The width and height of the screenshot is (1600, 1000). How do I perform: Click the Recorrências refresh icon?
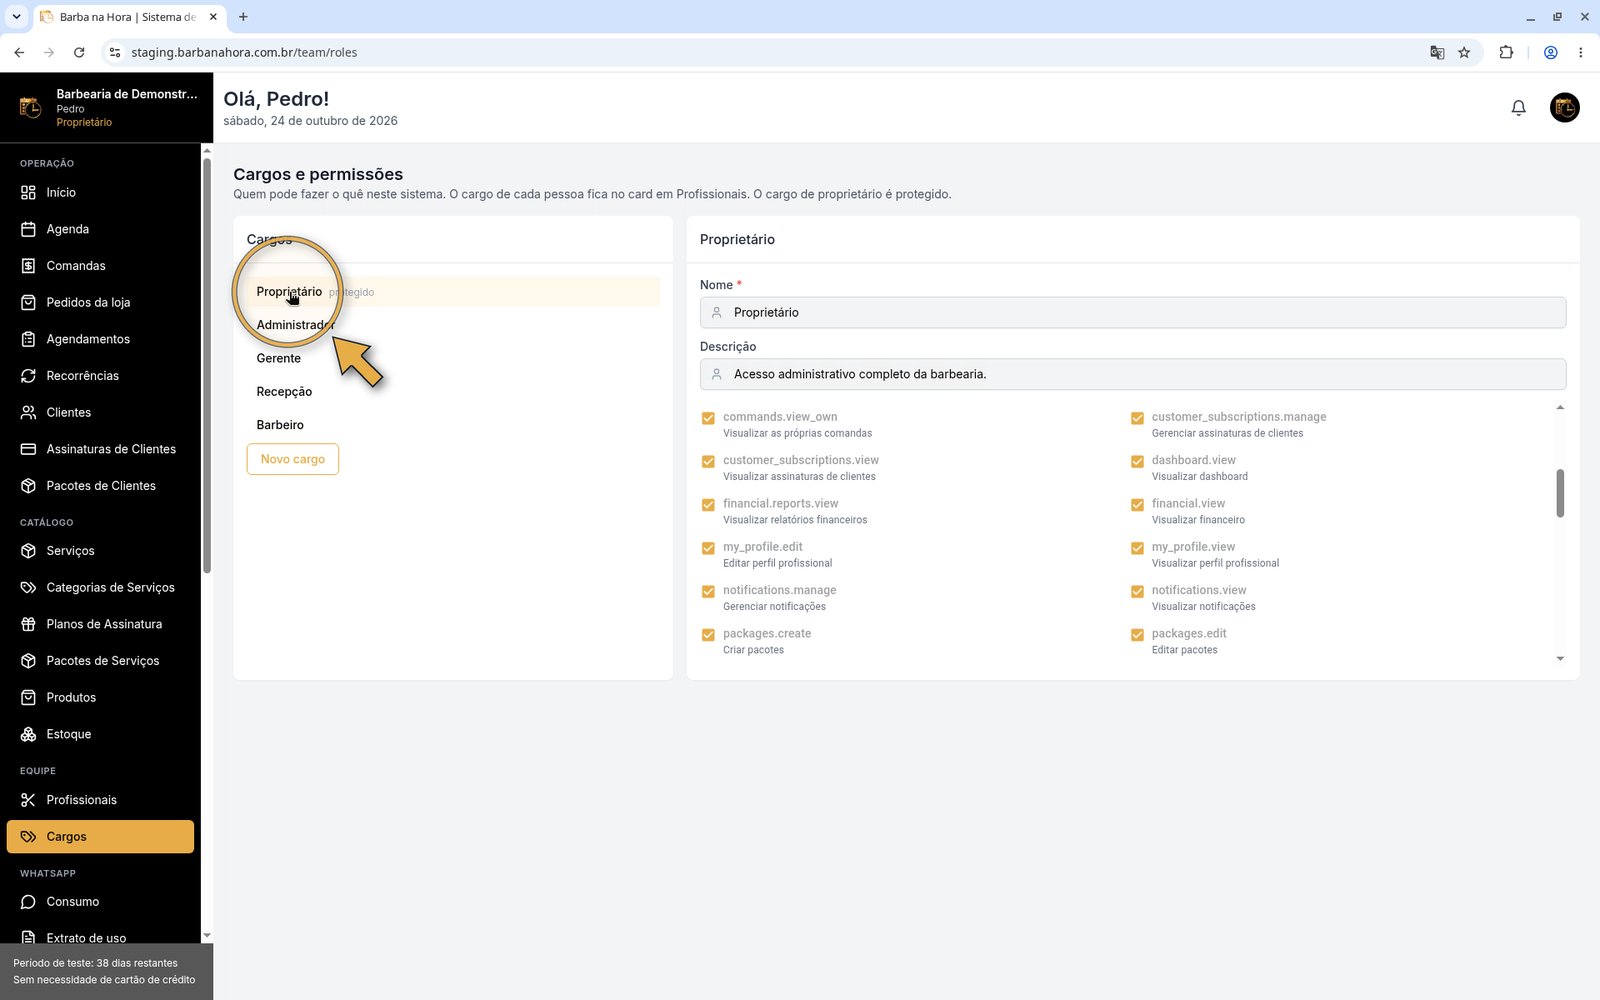(x=28, y=376)
